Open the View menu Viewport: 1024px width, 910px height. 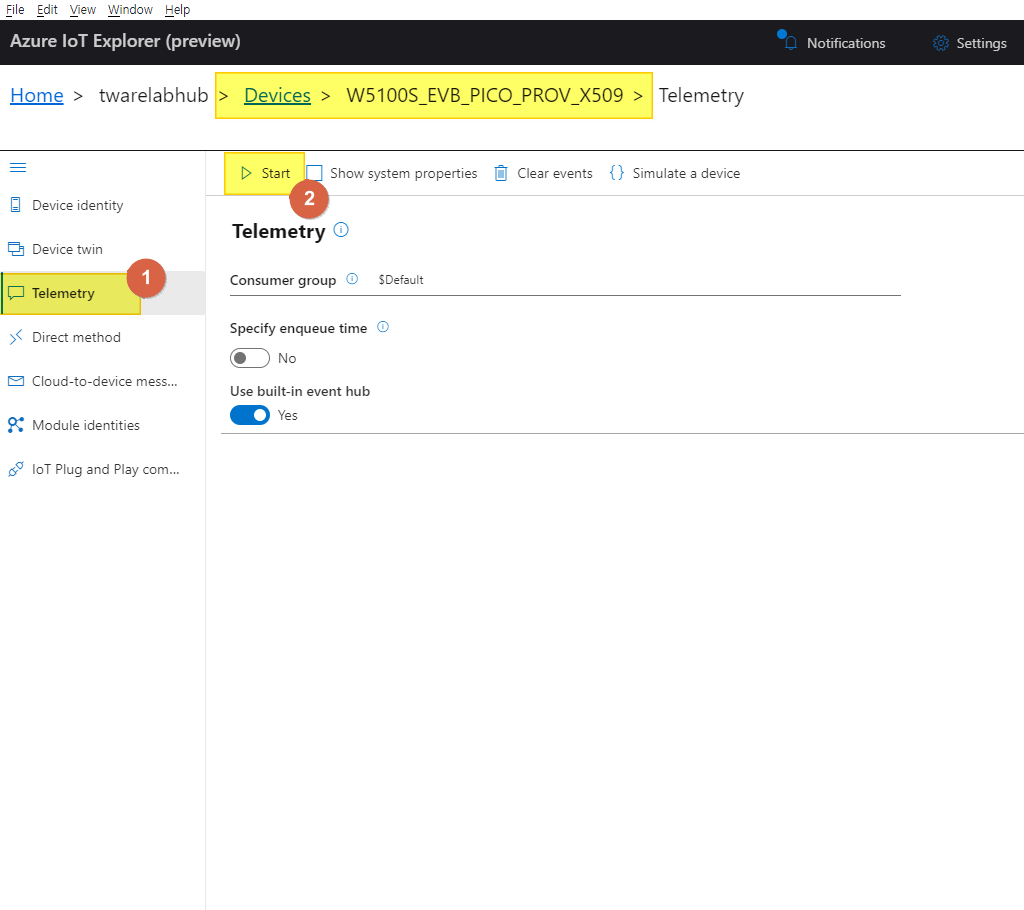[82, 9]
